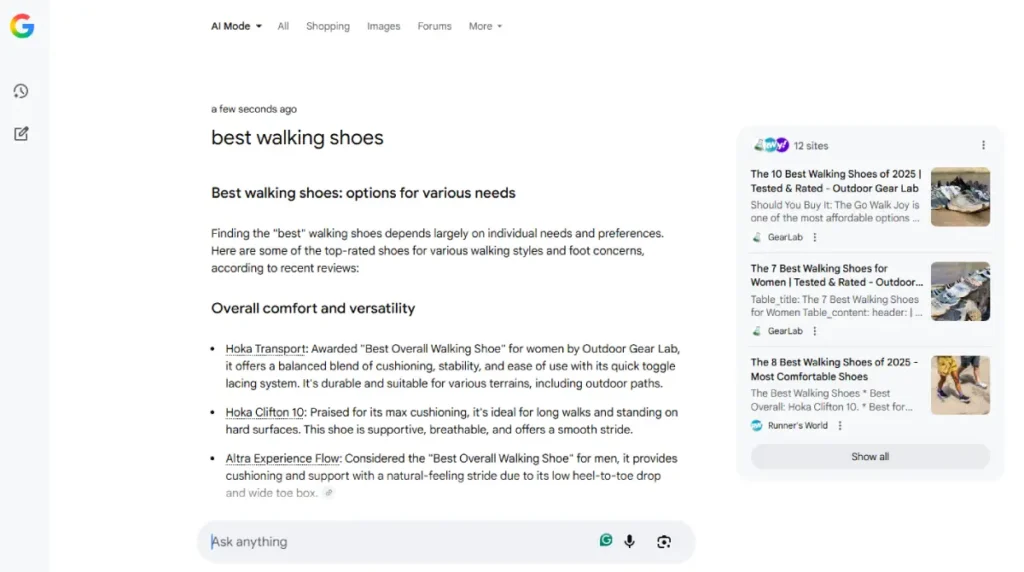This screenshot has height=572, width=1024.
Task: Switch to the Images tab
Action: pos(383,26)
